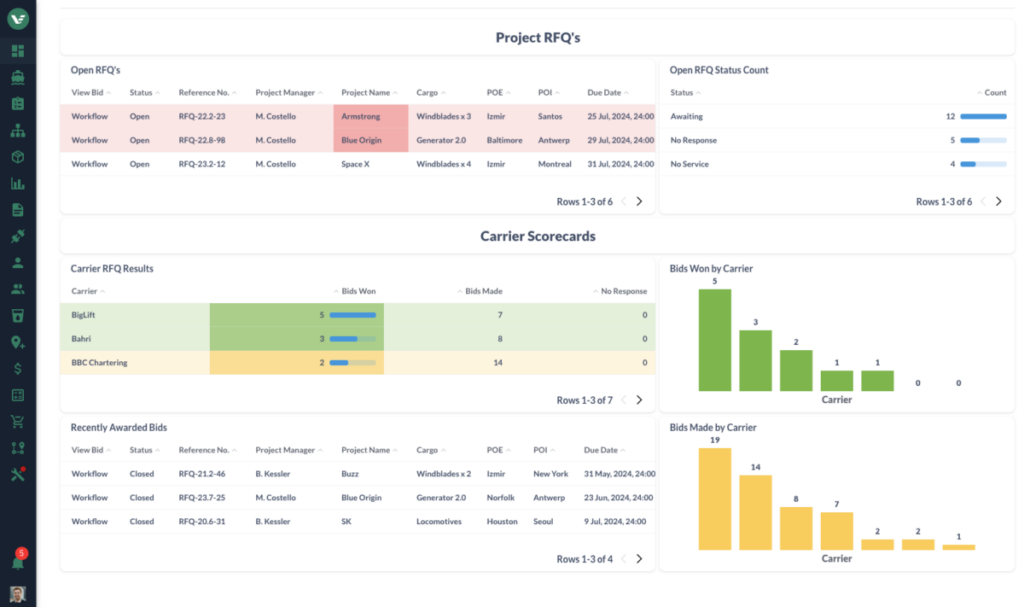This screenshot has height=607, width=1024.
Task: Click the calculator icon in the sidebar
Action: 18,396
